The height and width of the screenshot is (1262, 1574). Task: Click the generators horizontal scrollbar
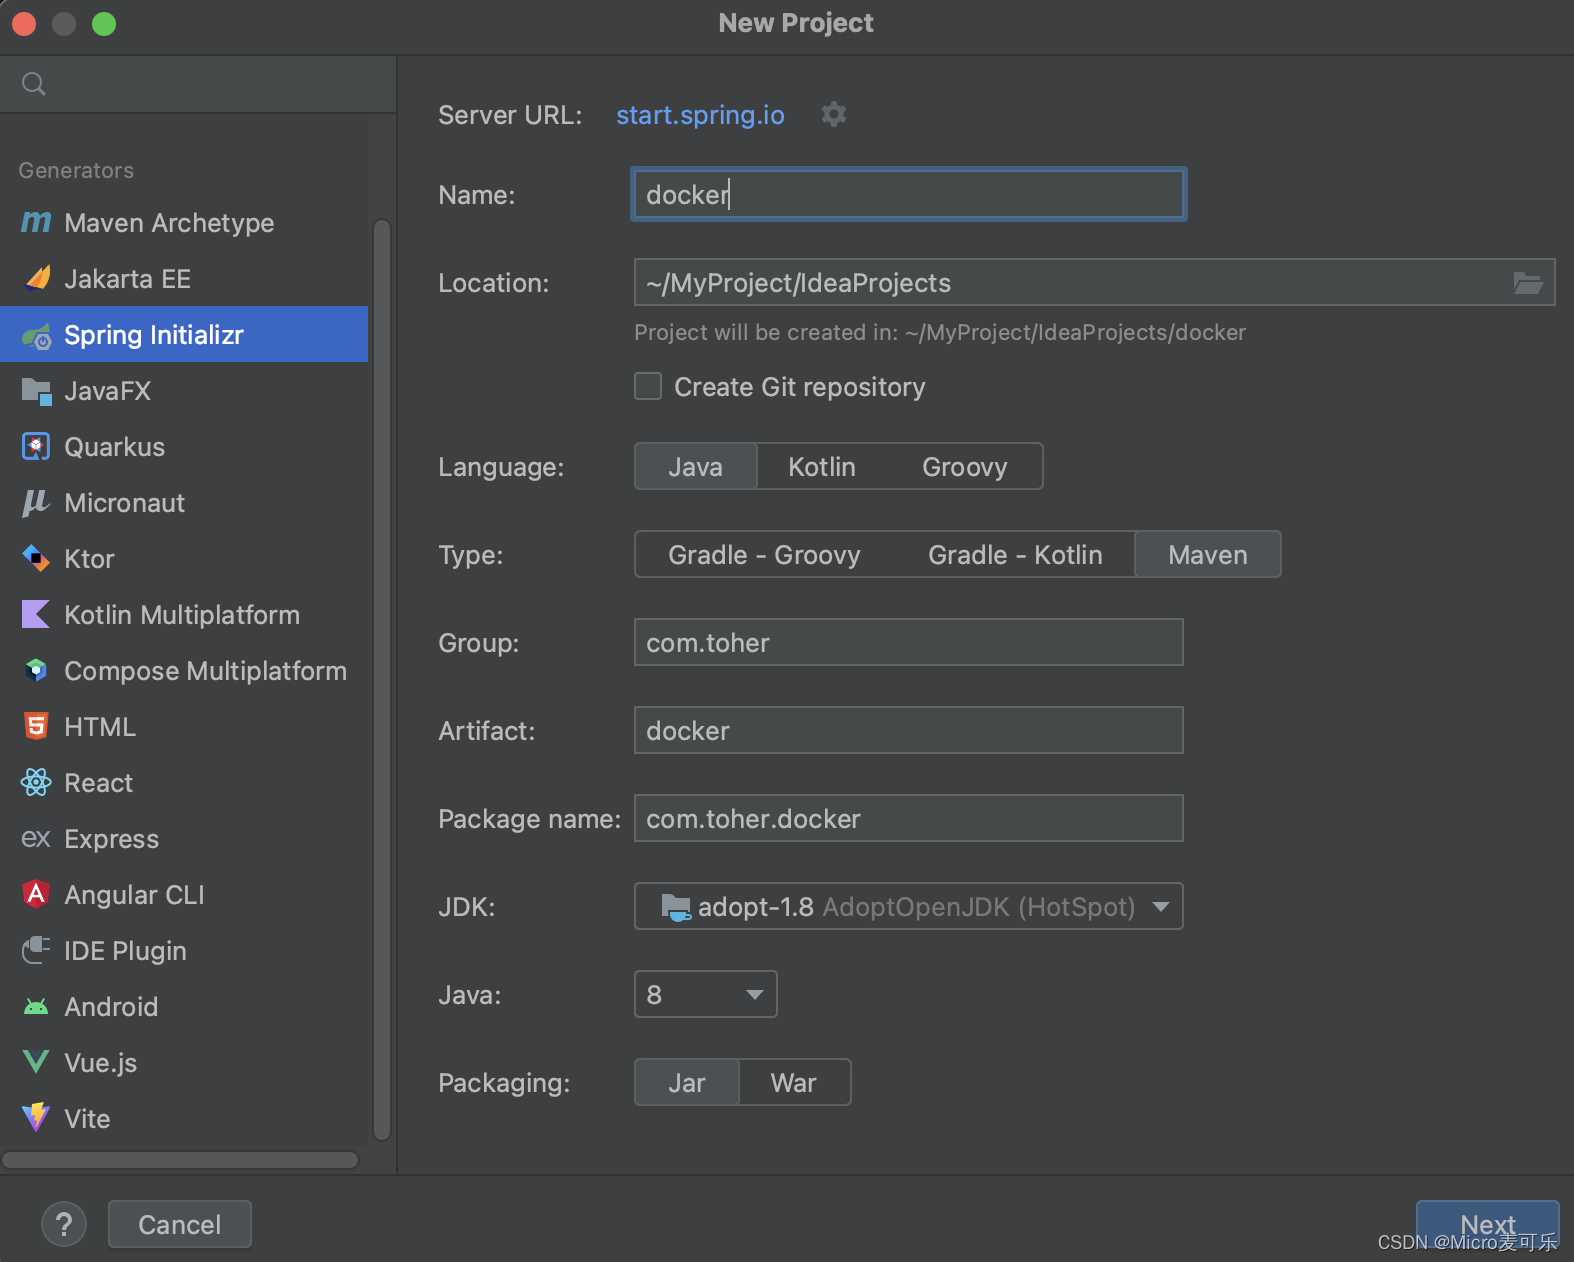click(x=180, y=1160)
